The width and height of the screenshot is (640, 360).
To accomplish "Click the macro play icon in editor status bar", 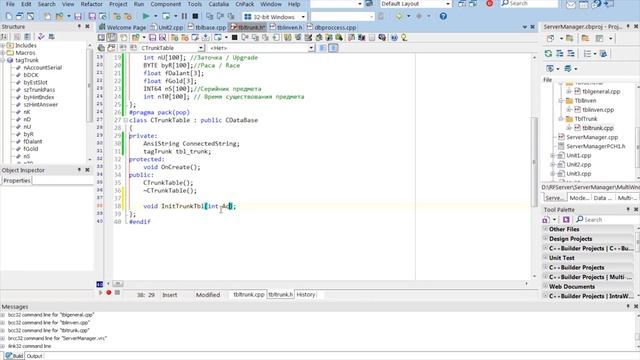I will click(x=101, y=293).
